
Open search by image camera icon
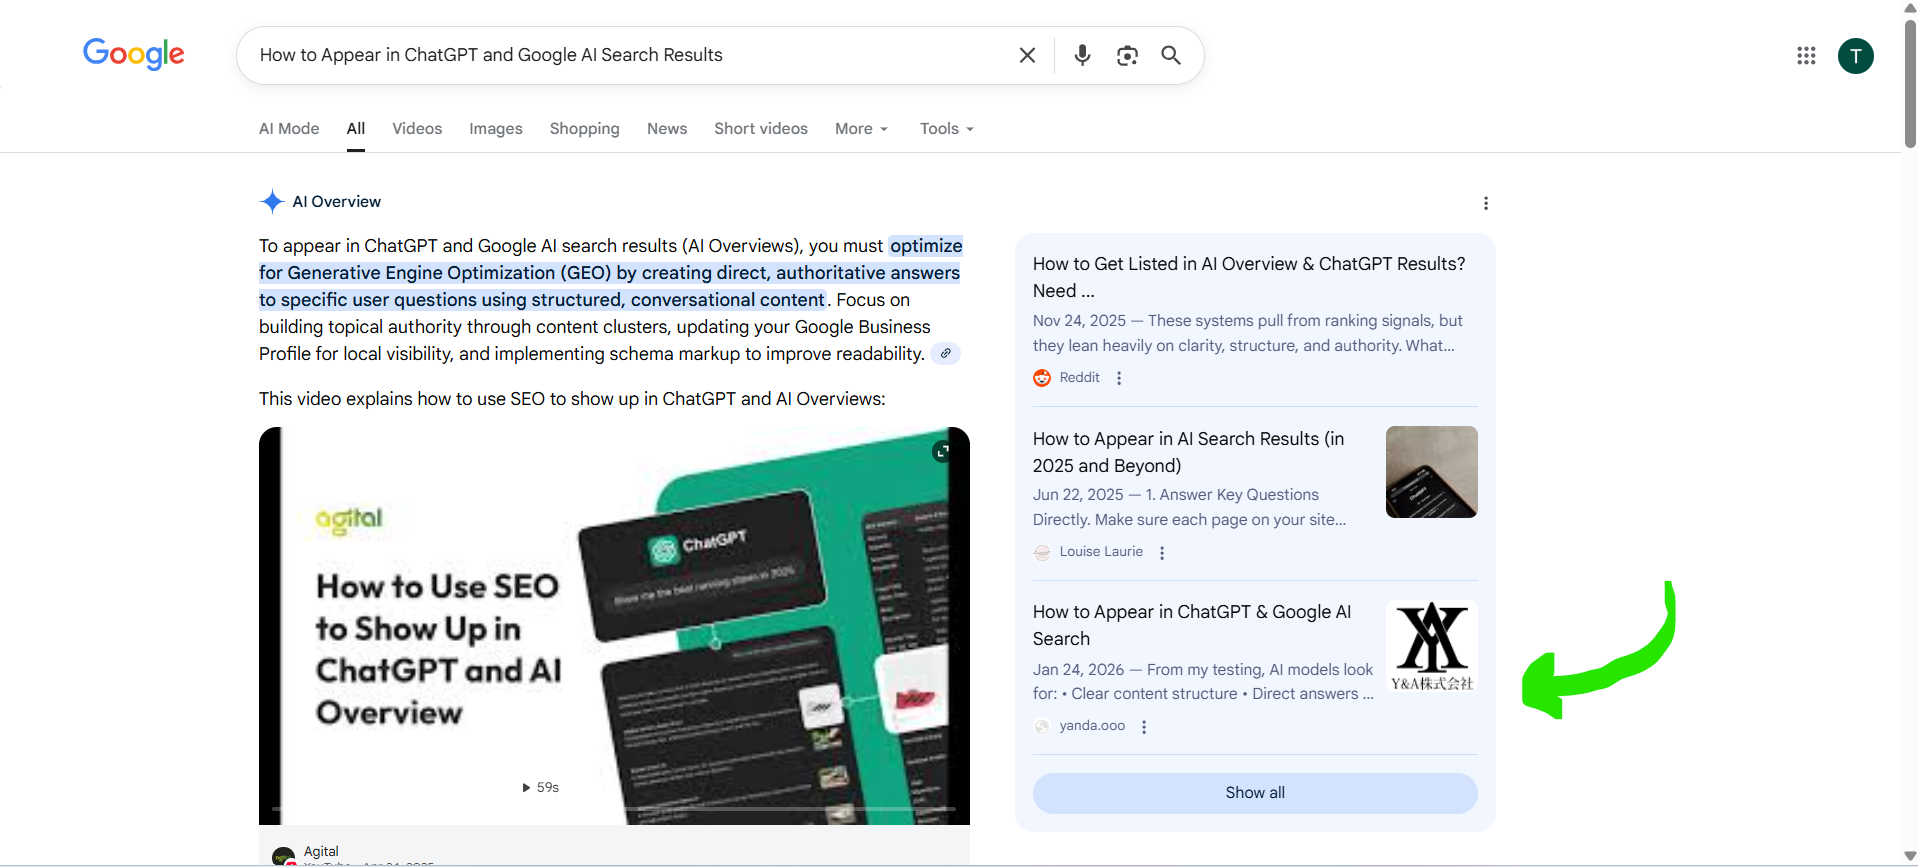[1127, 55]
